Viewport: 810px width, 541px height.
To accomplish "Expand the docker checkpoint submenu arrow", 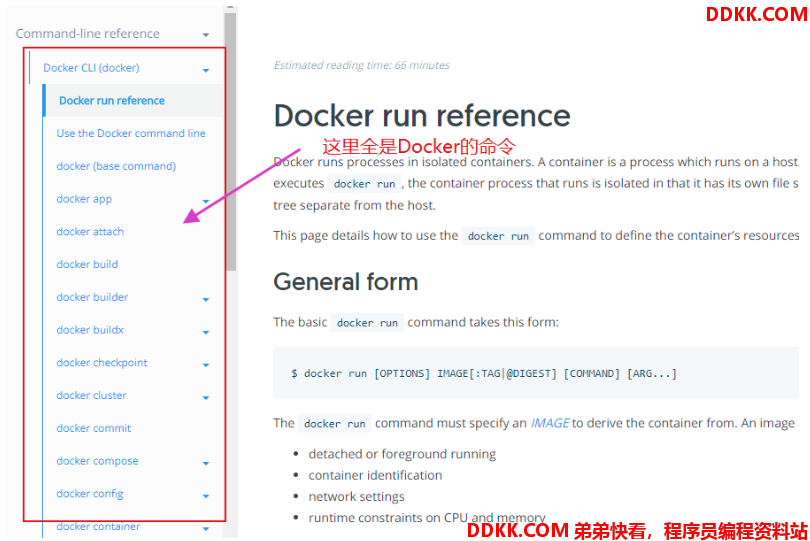I will point(206,365).
